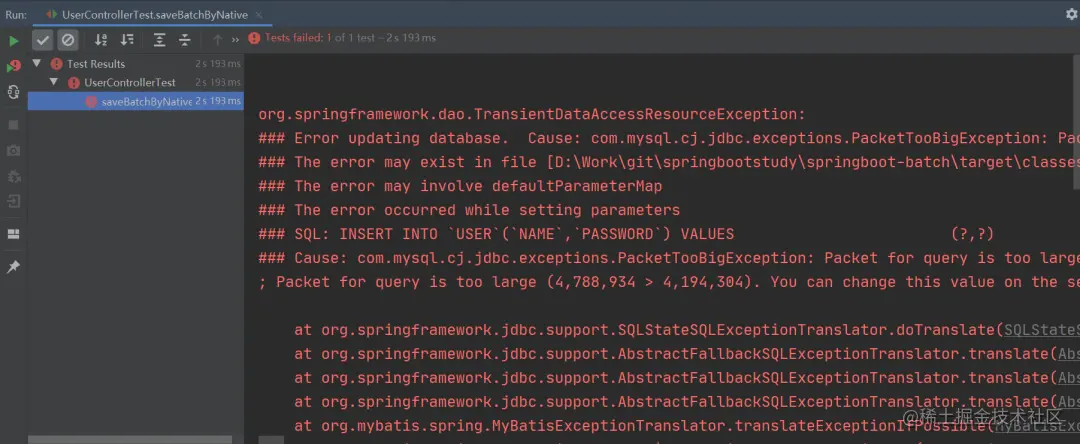
Task: Open the Restore Layout icon
Action: click(x=13, y=234)
